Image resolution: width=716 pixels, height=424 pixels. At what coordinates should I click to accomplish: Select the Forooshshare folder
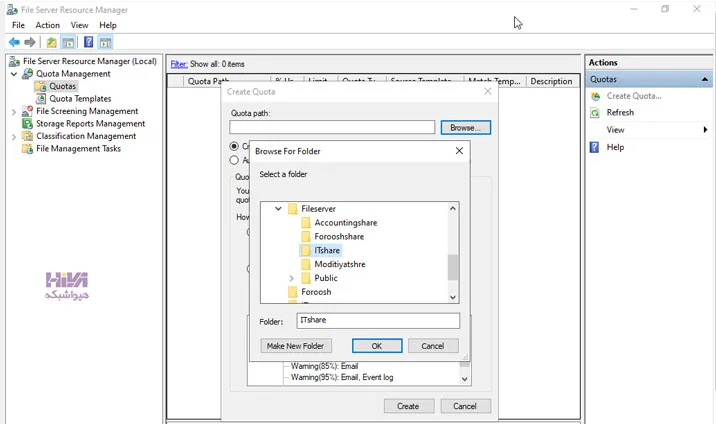coord(339,236)
